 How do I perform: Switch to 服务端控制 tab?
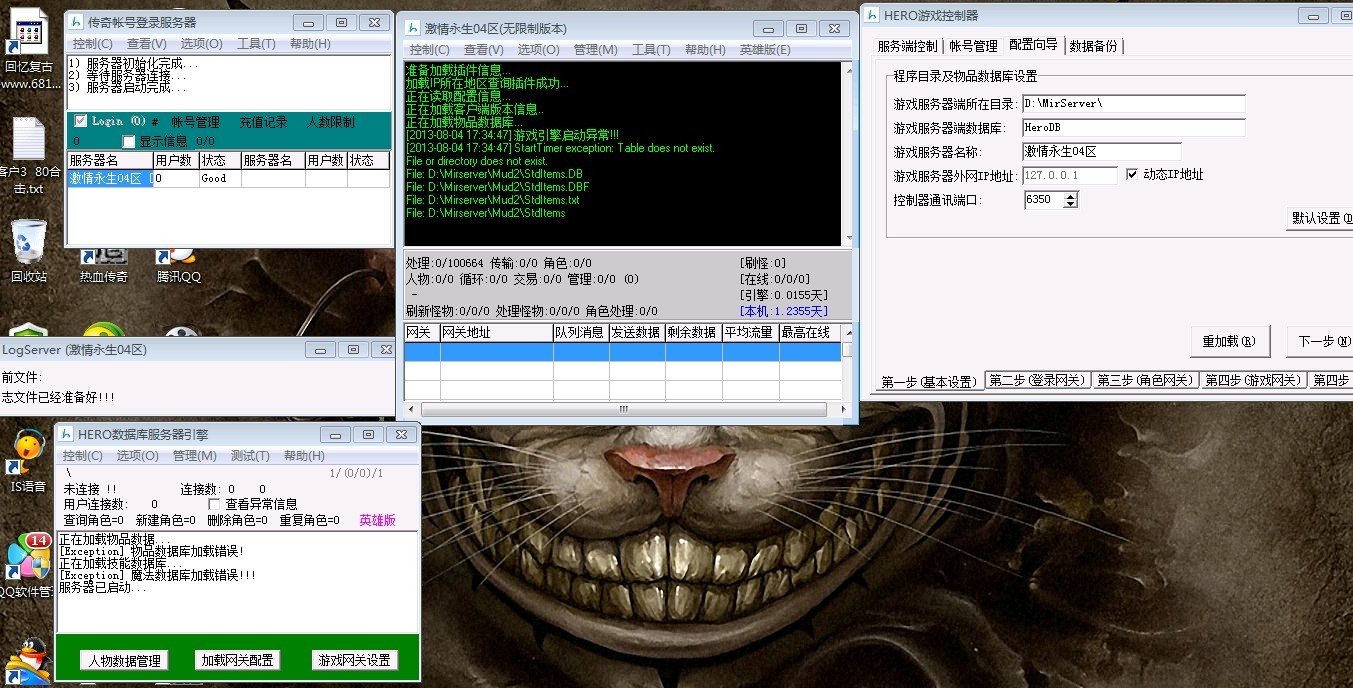click(908, 46)
